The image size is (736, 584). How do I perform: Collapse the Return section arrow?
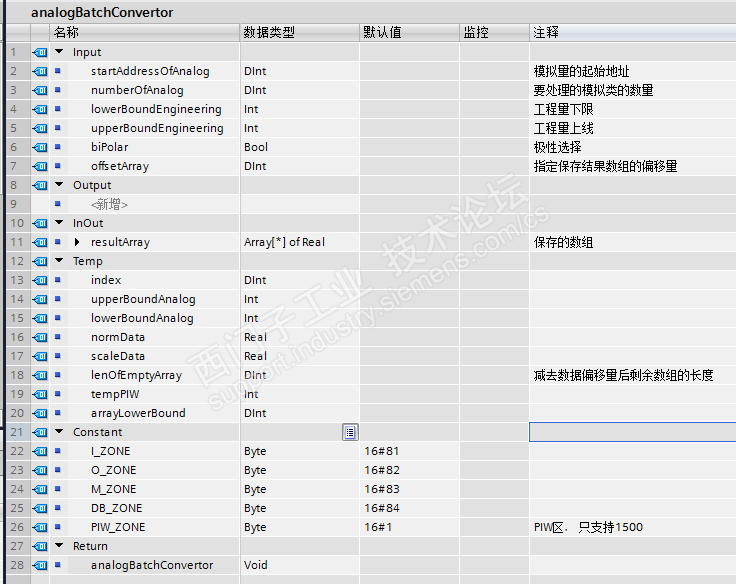[59, 546]
